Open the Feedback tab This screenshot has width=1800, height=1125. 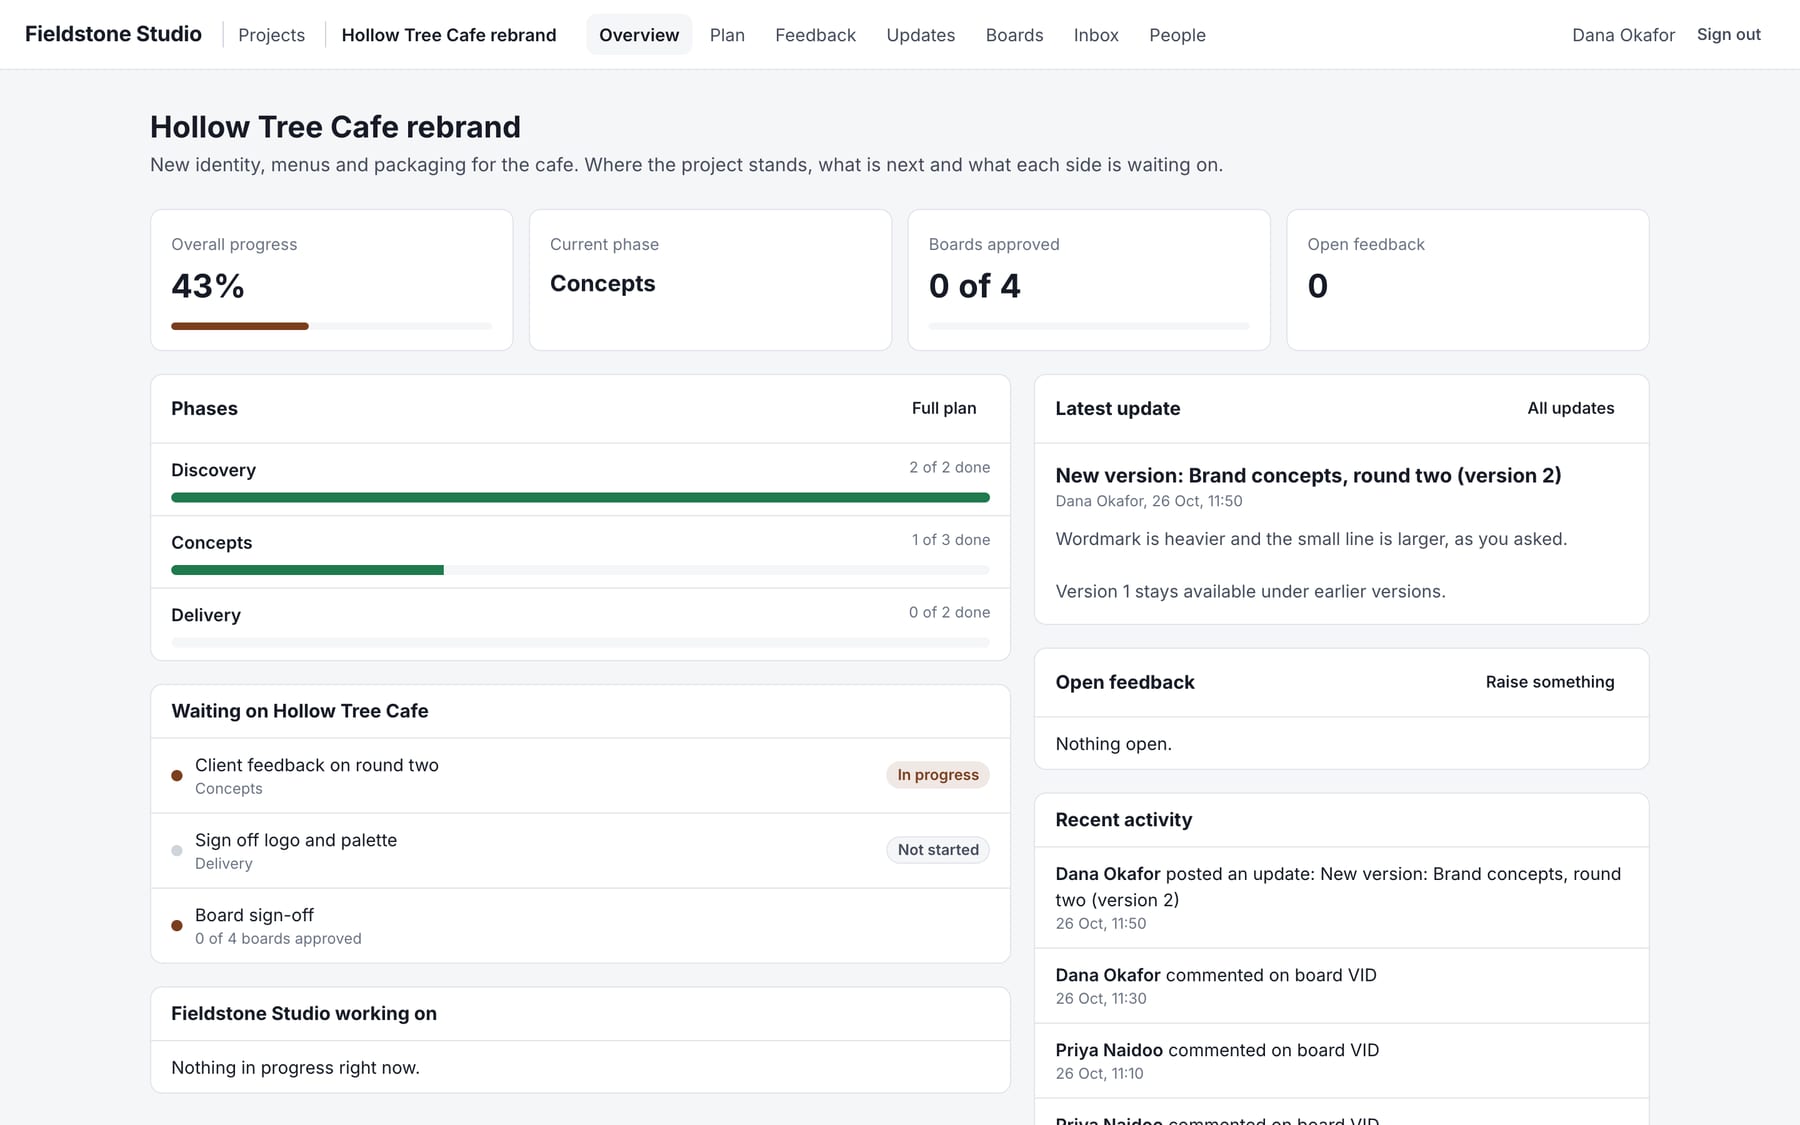[815, 35]
